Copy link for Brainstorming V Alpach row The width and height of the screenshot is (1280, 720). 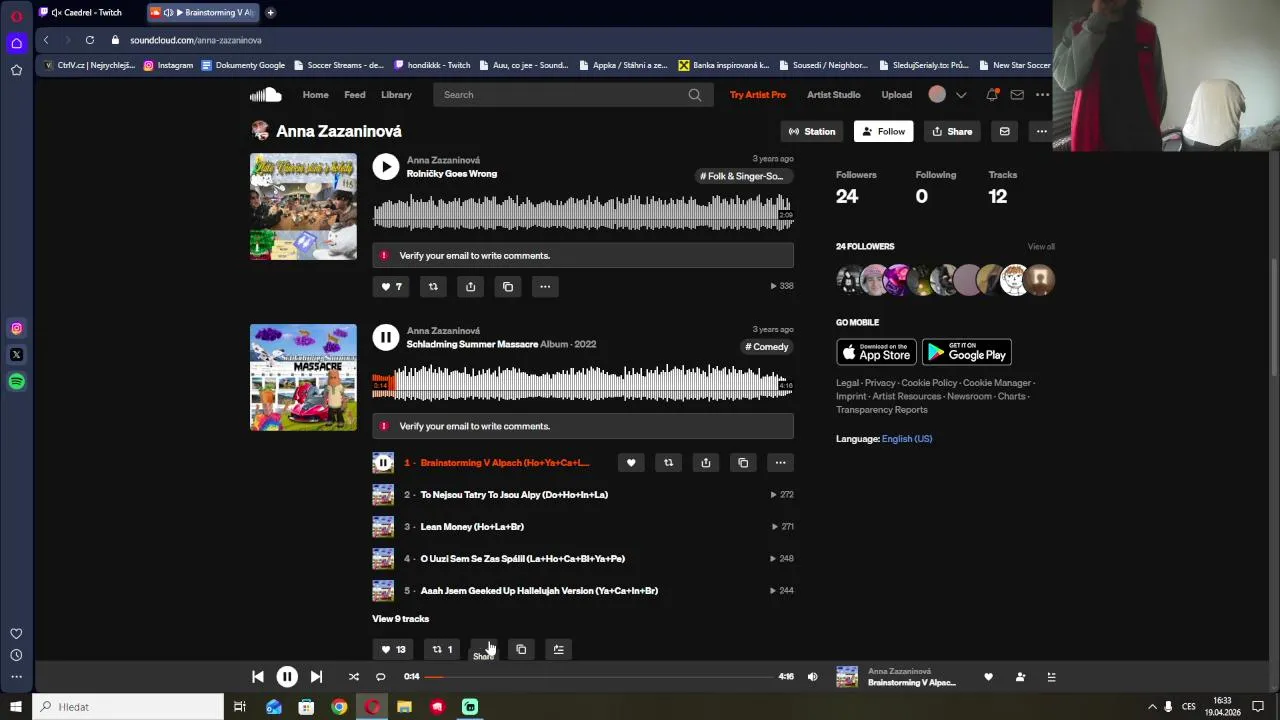pyautogui.click(x=743, y=463)
